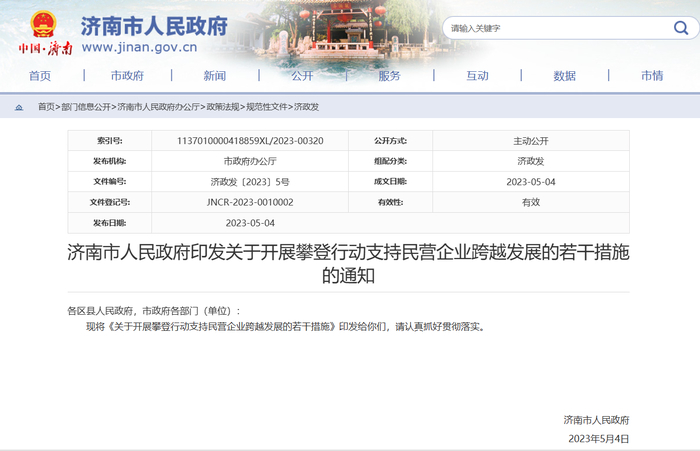Click the 文件编号 label cell
The width and height of the screenshot is (700, 451).
(x=110, y=182)
